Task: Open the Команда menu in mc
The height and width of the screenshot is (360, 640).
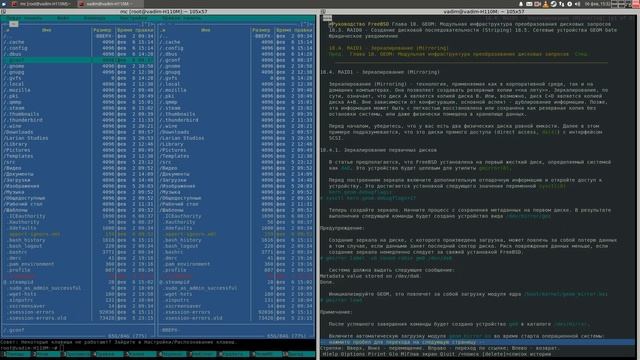Action: coord(95,18)
